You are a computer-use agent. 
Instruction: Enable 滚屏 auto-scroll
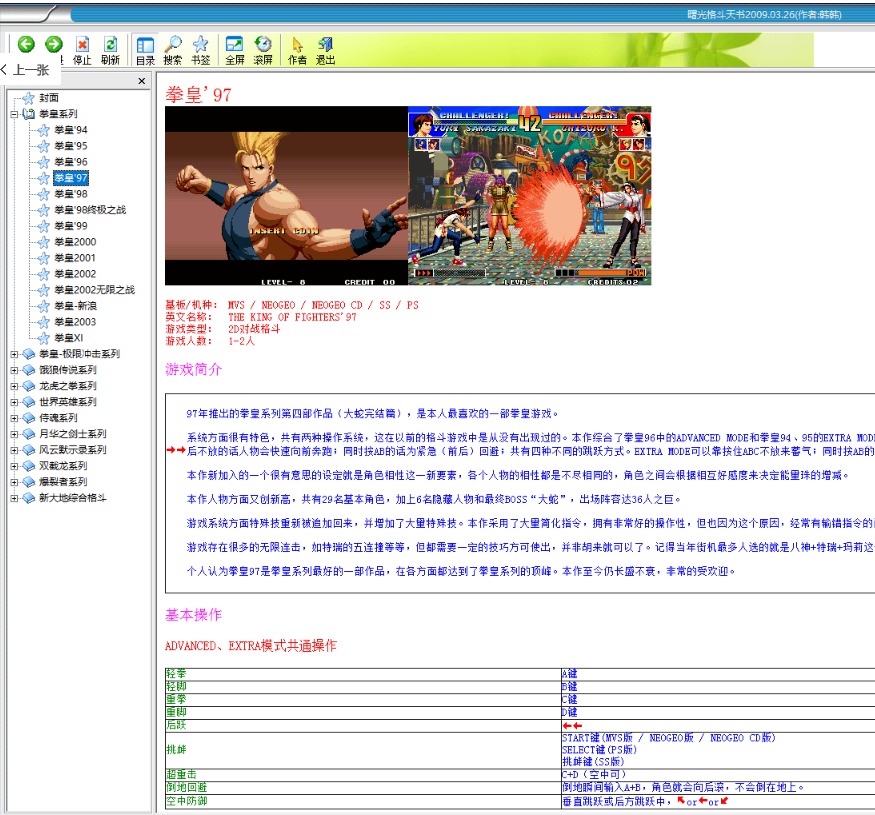coord(263,50)
